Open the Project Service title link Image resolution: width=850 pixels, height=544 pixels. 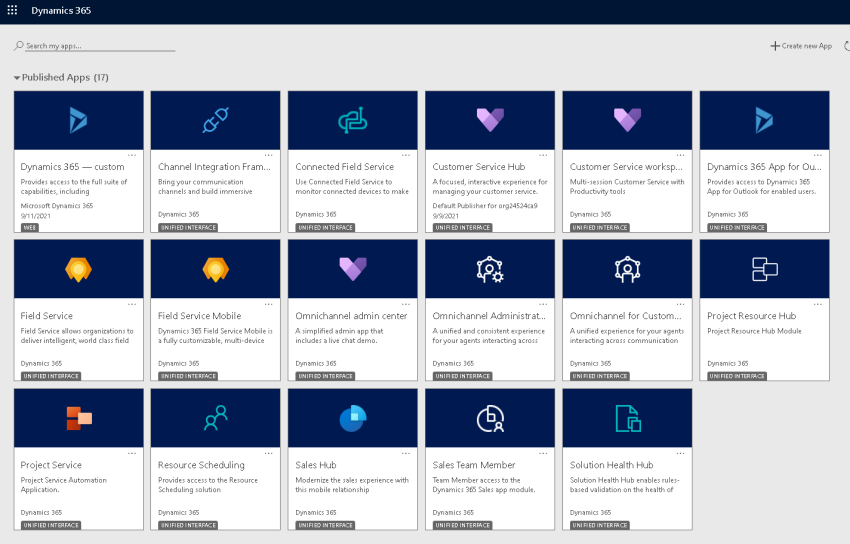pyautogui.click(x=51, y=465)
